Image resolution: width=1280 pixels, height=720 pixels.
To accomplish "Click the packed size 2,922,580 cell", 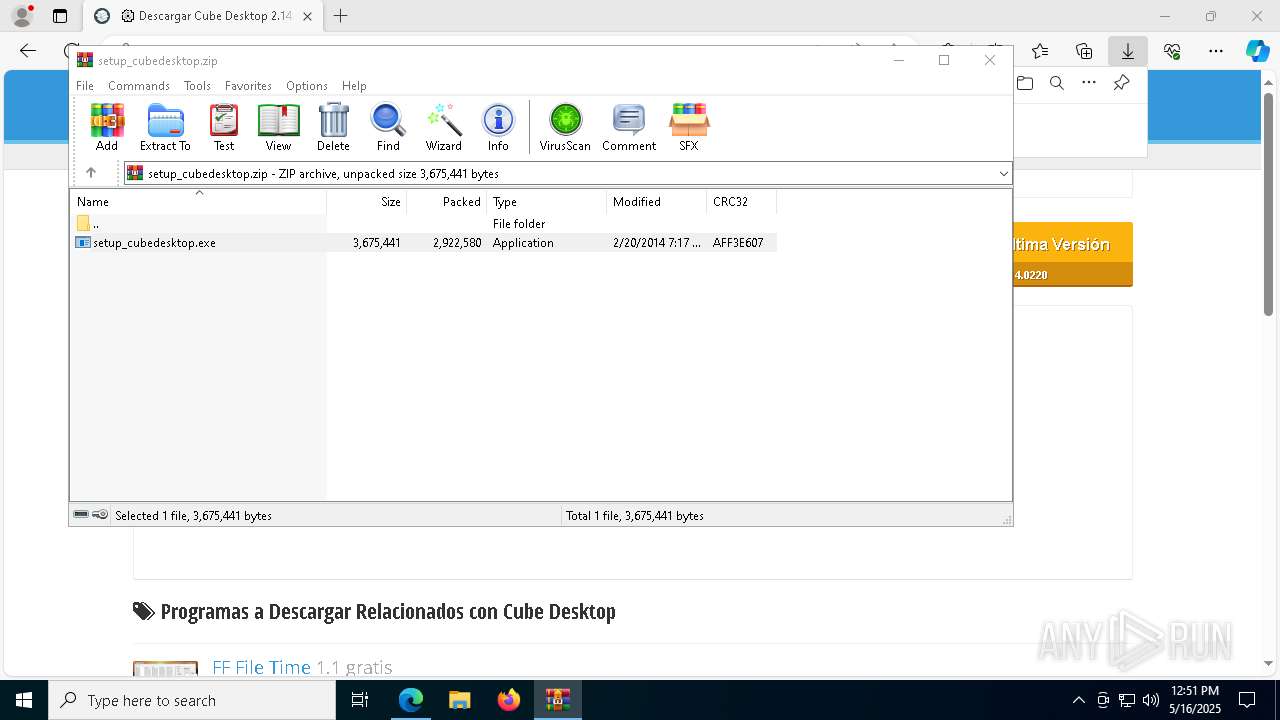I will (457, 243).
